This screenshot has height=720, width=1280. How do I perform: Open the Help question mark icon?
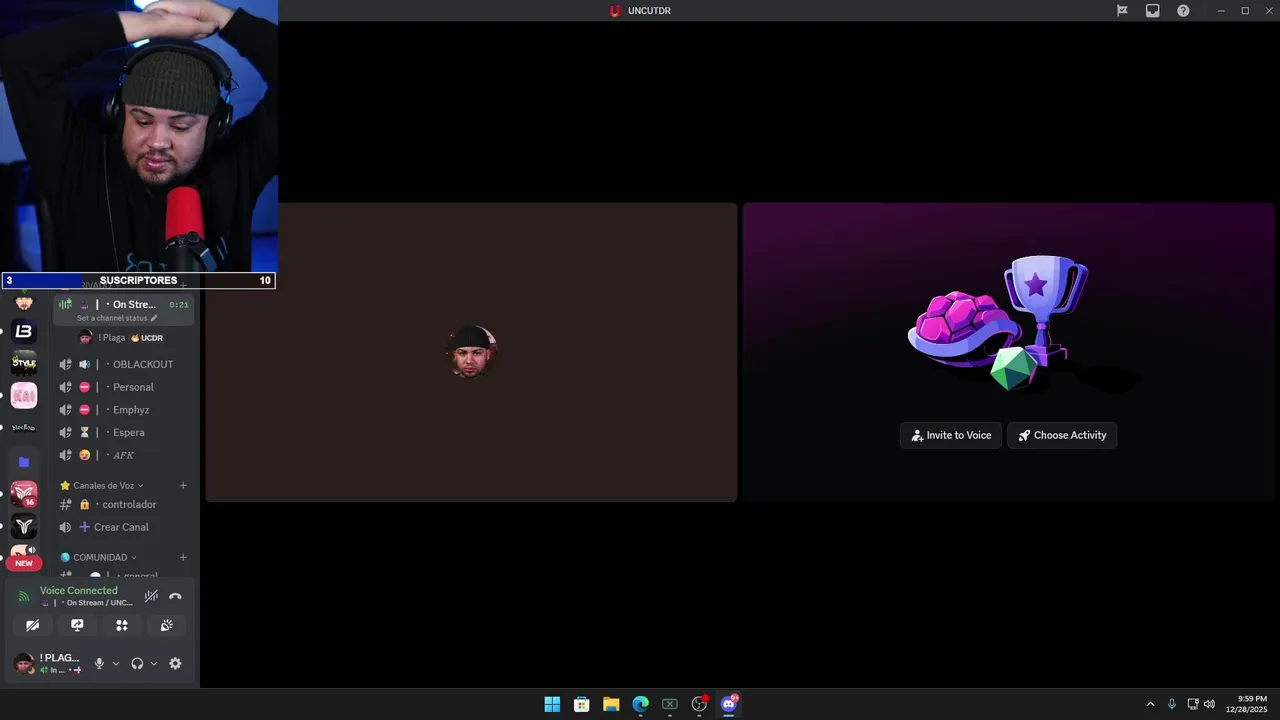(x=1183, y=11)
